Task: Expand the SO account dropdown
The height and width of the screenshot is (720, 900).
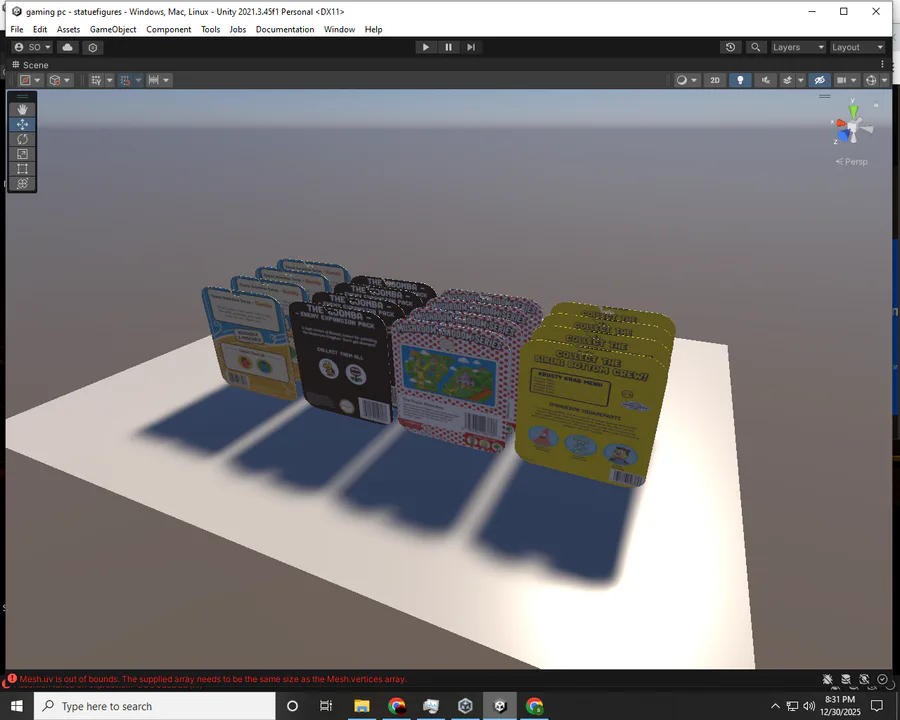Action: [33, 47]
